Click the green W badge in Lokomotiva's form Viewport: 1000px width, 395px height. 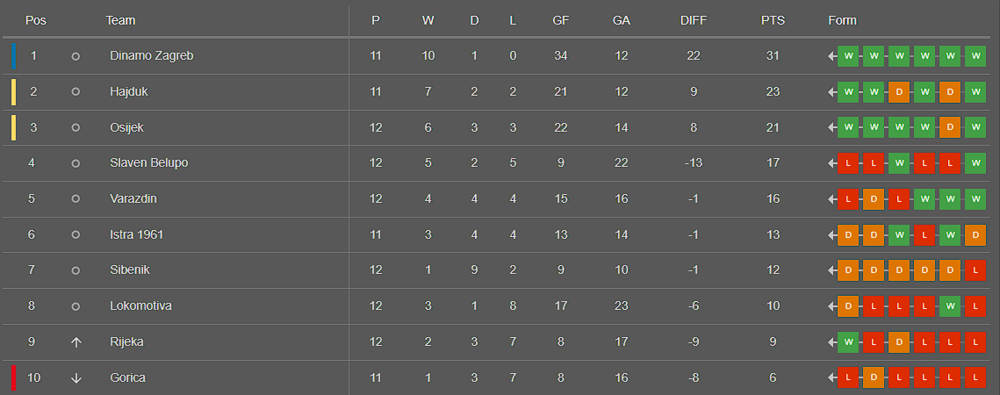[950, 306]
